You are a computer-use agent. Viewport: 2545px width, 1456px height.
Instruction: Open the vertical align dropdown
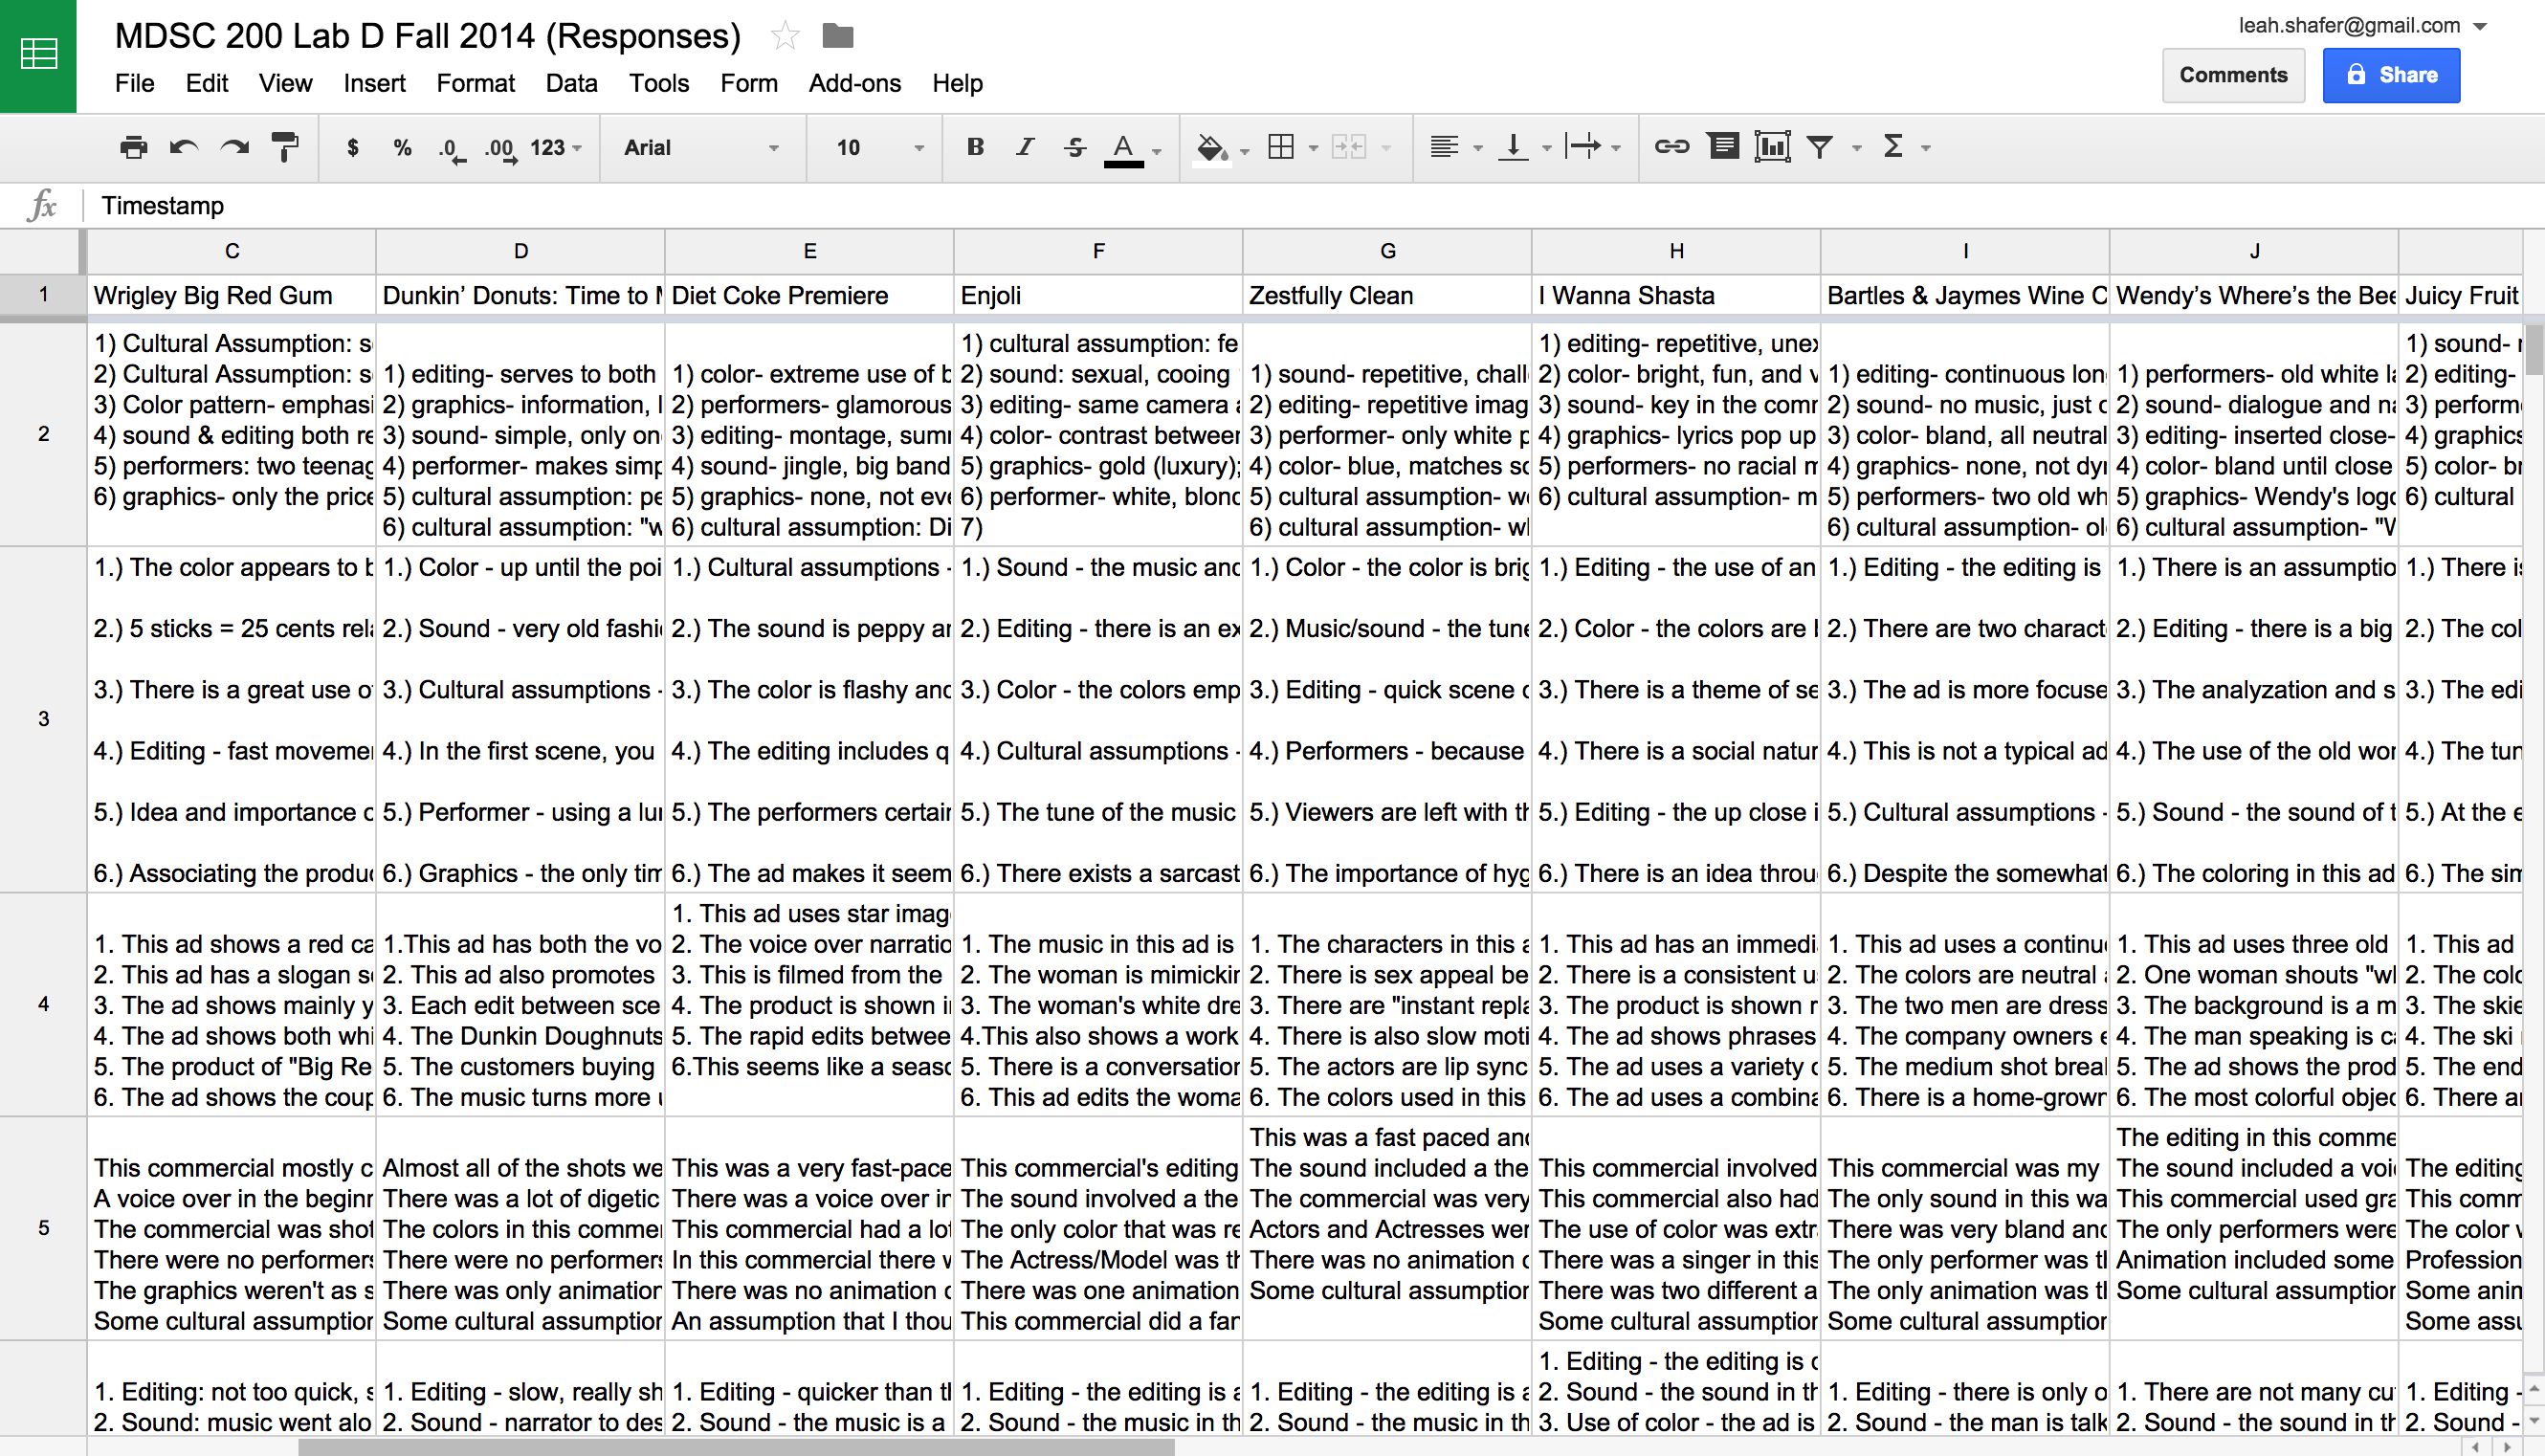point(1524,148)
